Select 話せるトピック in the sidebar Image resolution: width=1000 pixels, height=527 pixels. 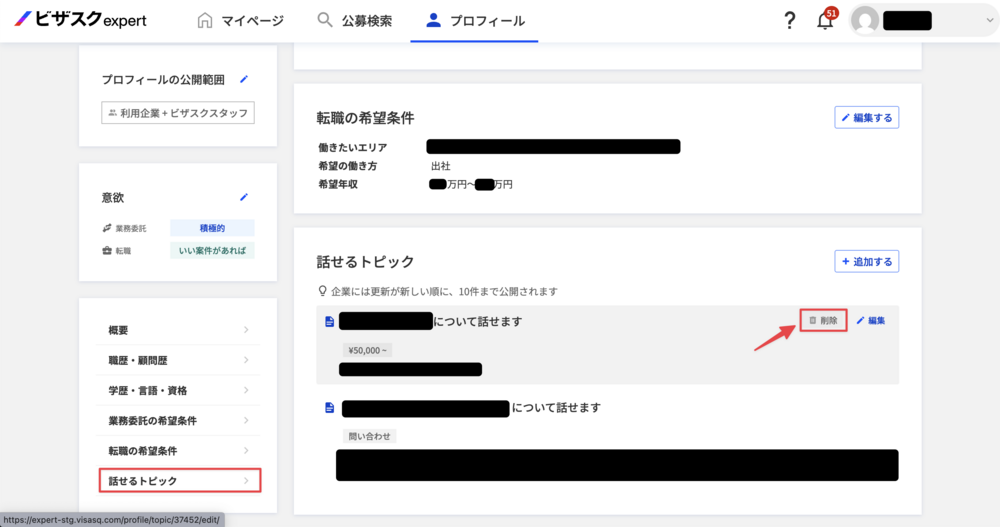180,480
